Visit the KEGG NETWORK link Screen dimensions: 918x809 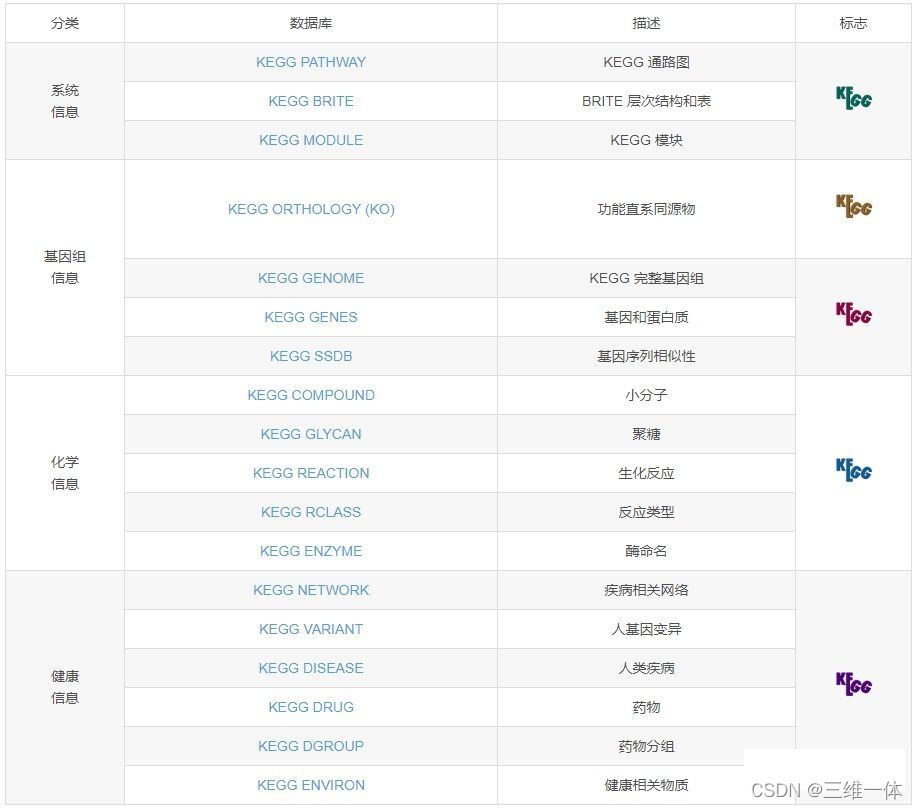(x=311, y=590)
